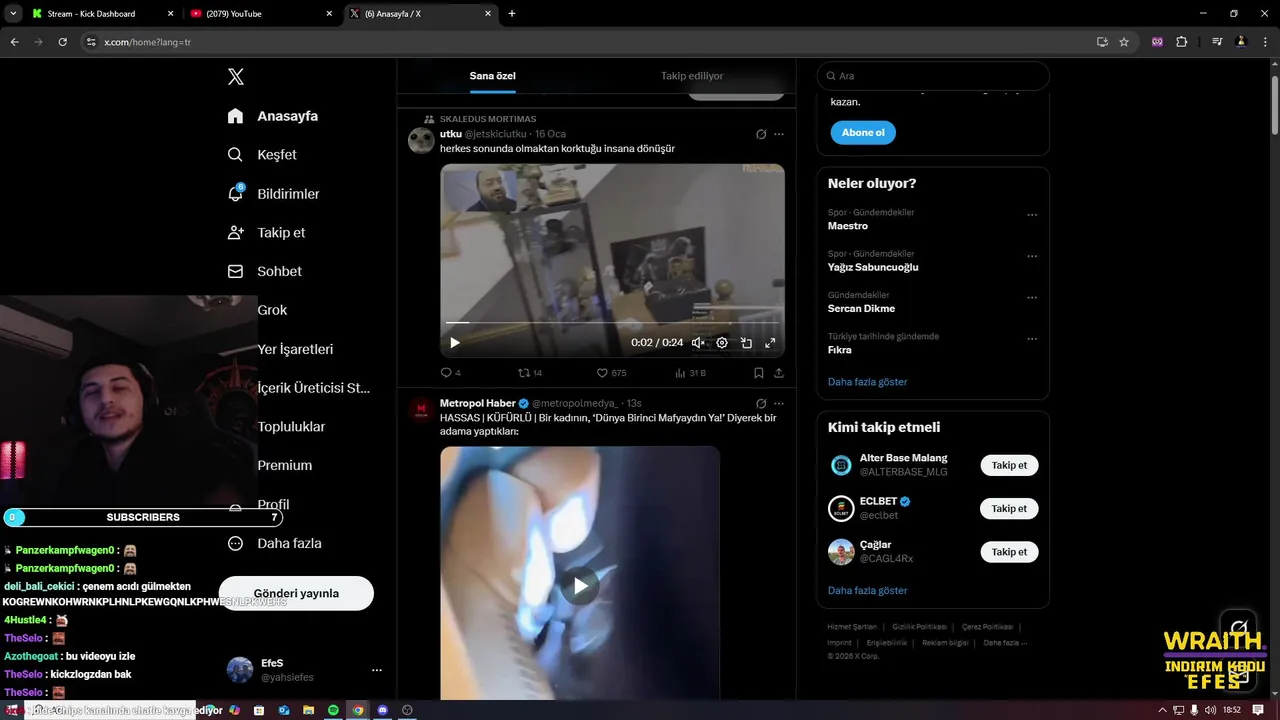Click Daha fazla göster under trends
The height and width of the screenshot is (720, 1280).
tap(868, 382)
